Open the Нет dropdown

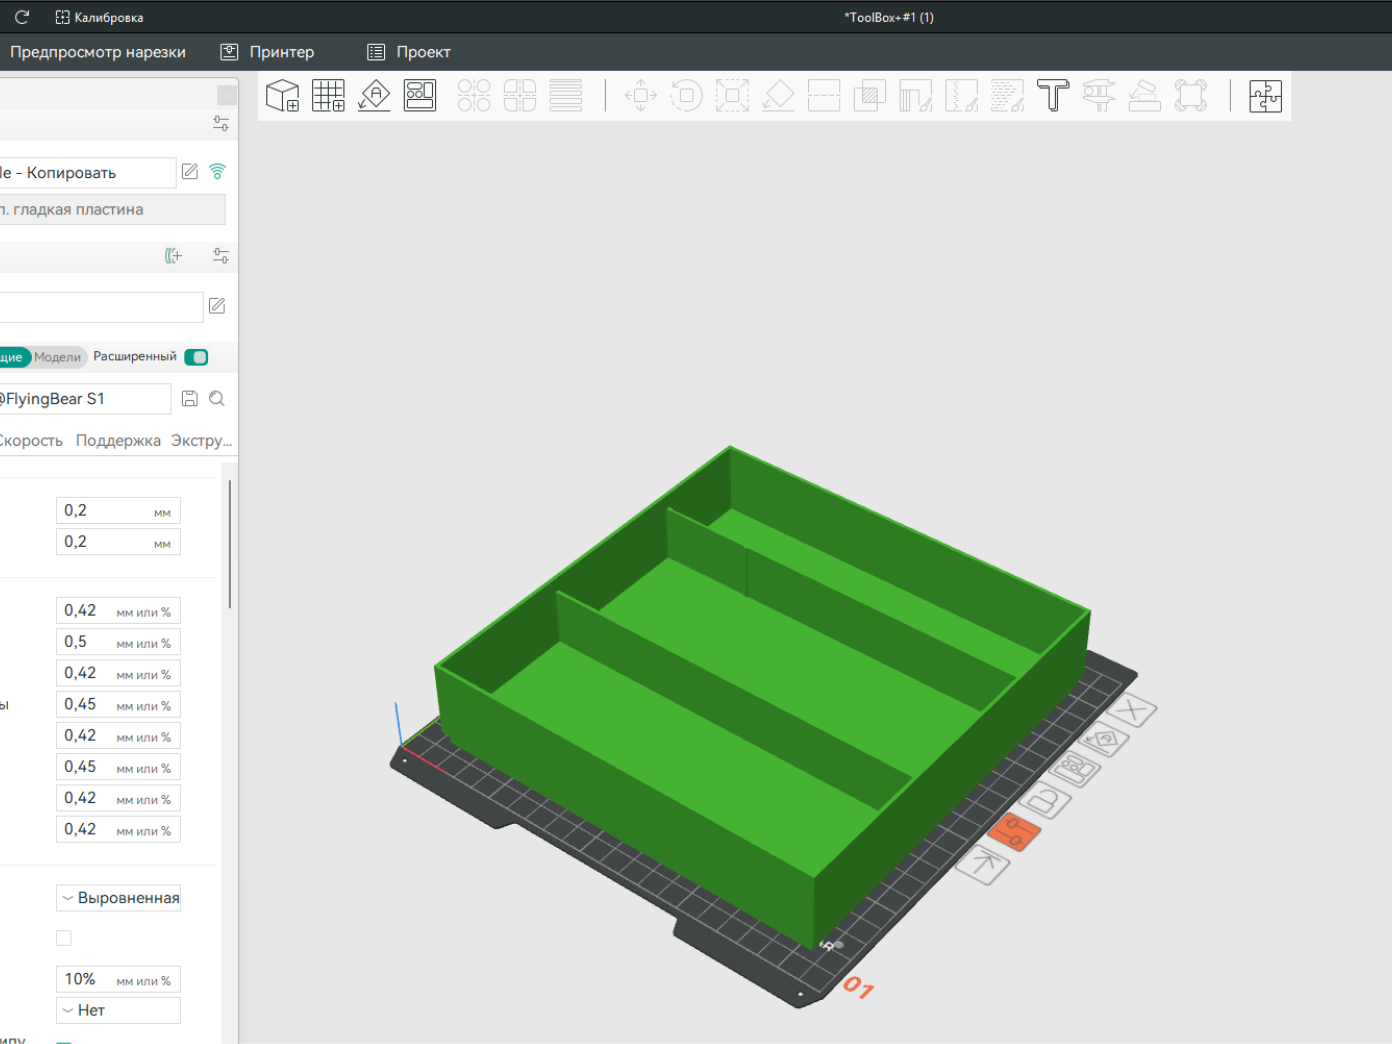pos(118,1010)
